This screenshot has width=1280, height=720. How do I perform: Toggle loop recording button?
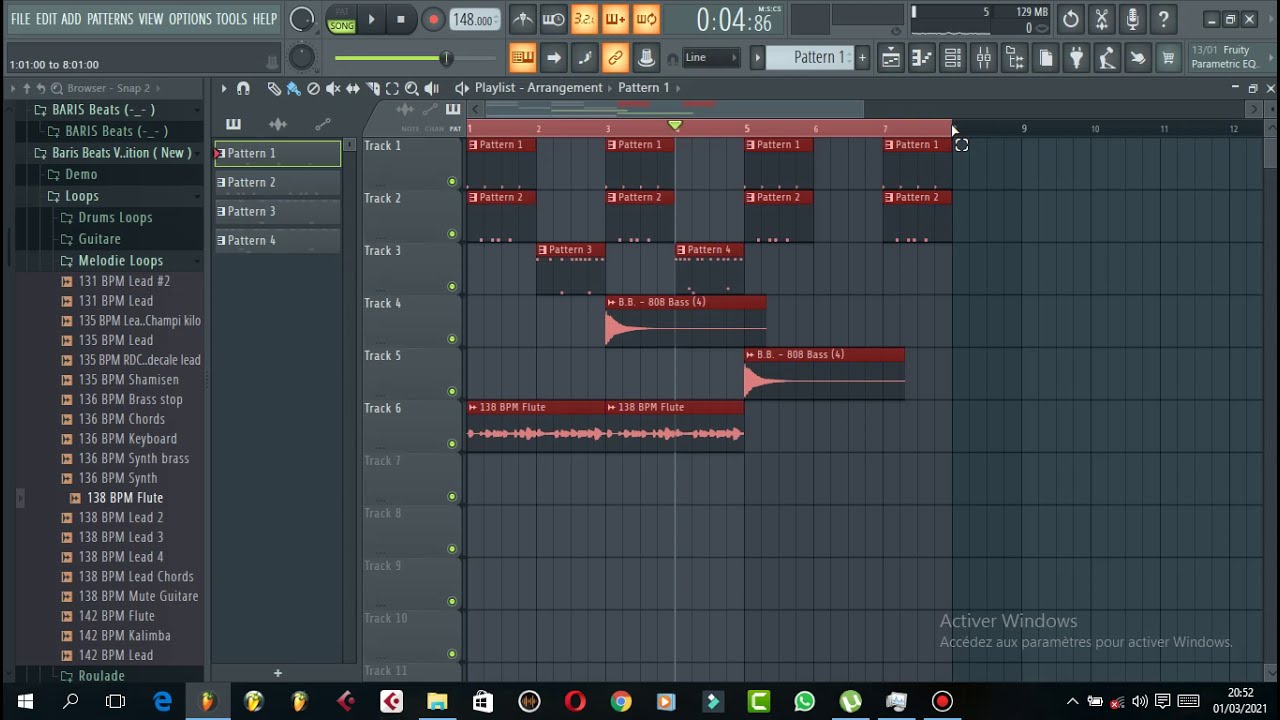click(x=646, y=19)
